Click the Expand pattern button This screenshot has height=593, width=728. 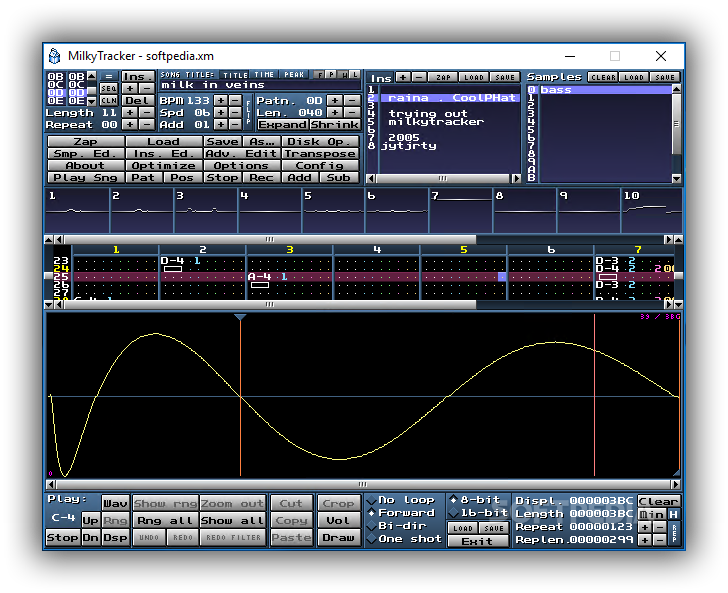click(282, 124)
